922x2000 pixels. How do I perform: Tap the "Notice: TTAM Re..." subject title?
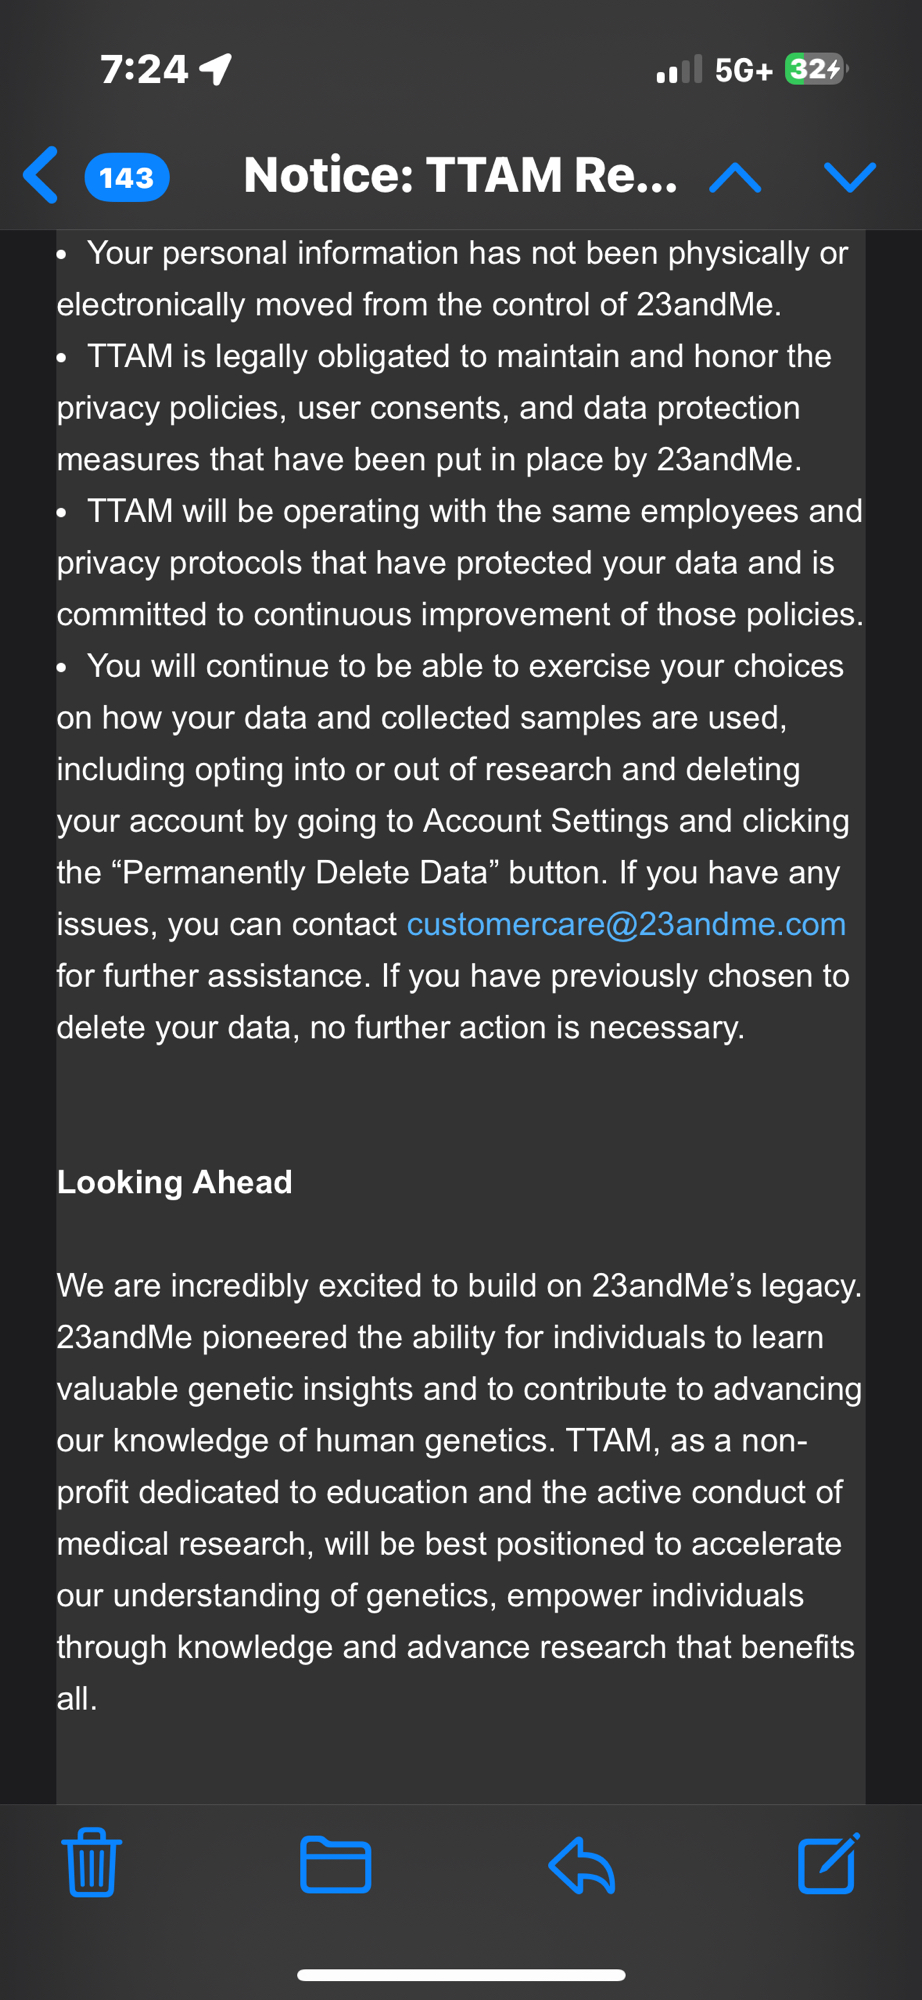pos(460,175)
